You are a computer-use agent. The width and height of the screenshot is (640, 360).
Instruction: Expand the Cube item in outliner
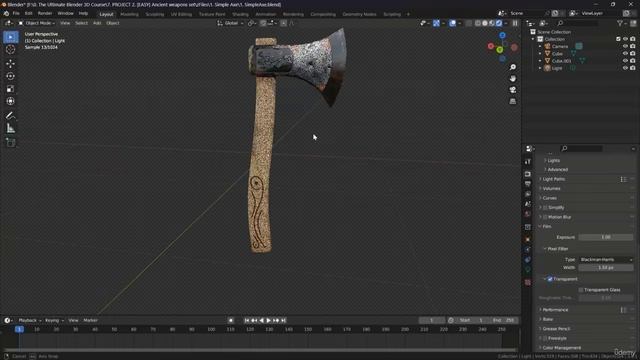pyautogui.click(x=540, y=53)
